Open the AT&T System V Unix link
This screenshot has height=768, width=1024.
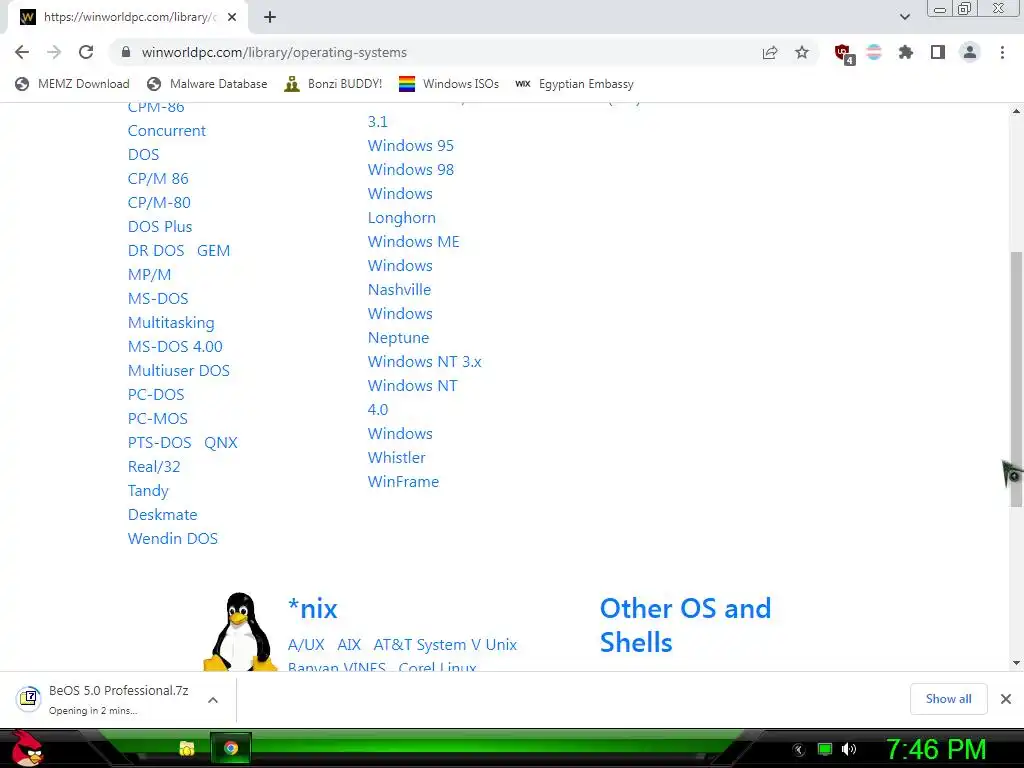pos(445,645)
